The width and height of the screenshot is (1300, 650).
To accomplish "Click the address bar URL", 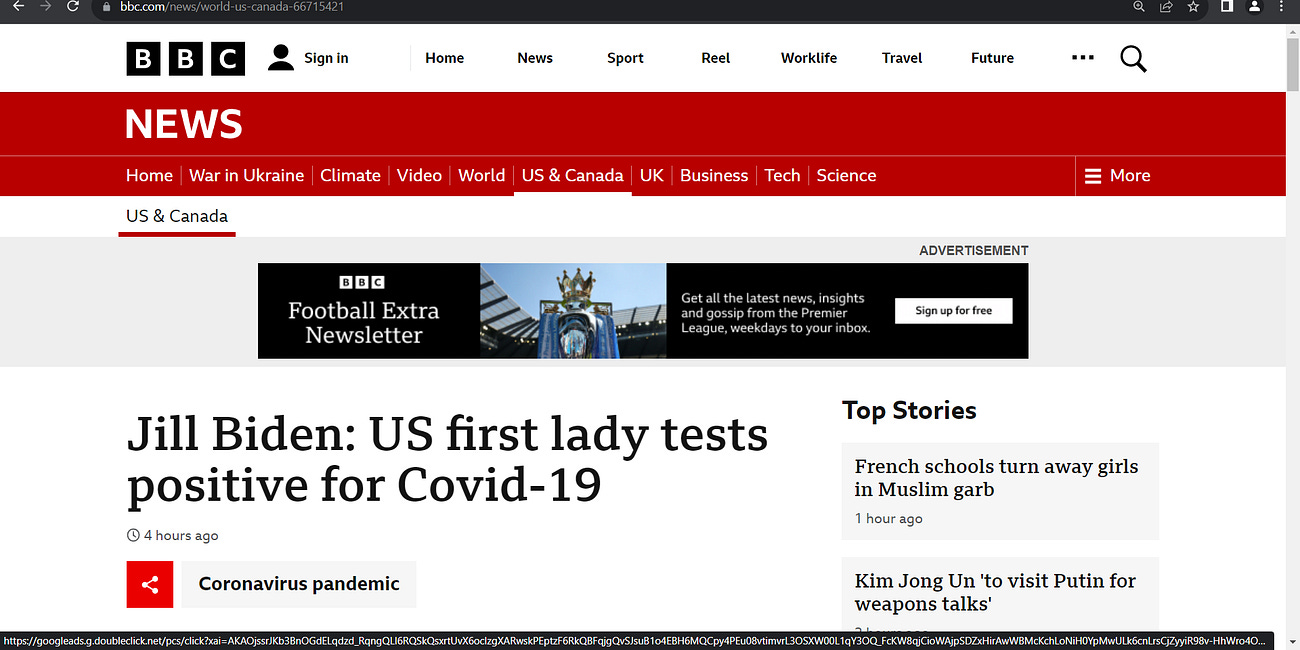I will (x=233, y=6).
